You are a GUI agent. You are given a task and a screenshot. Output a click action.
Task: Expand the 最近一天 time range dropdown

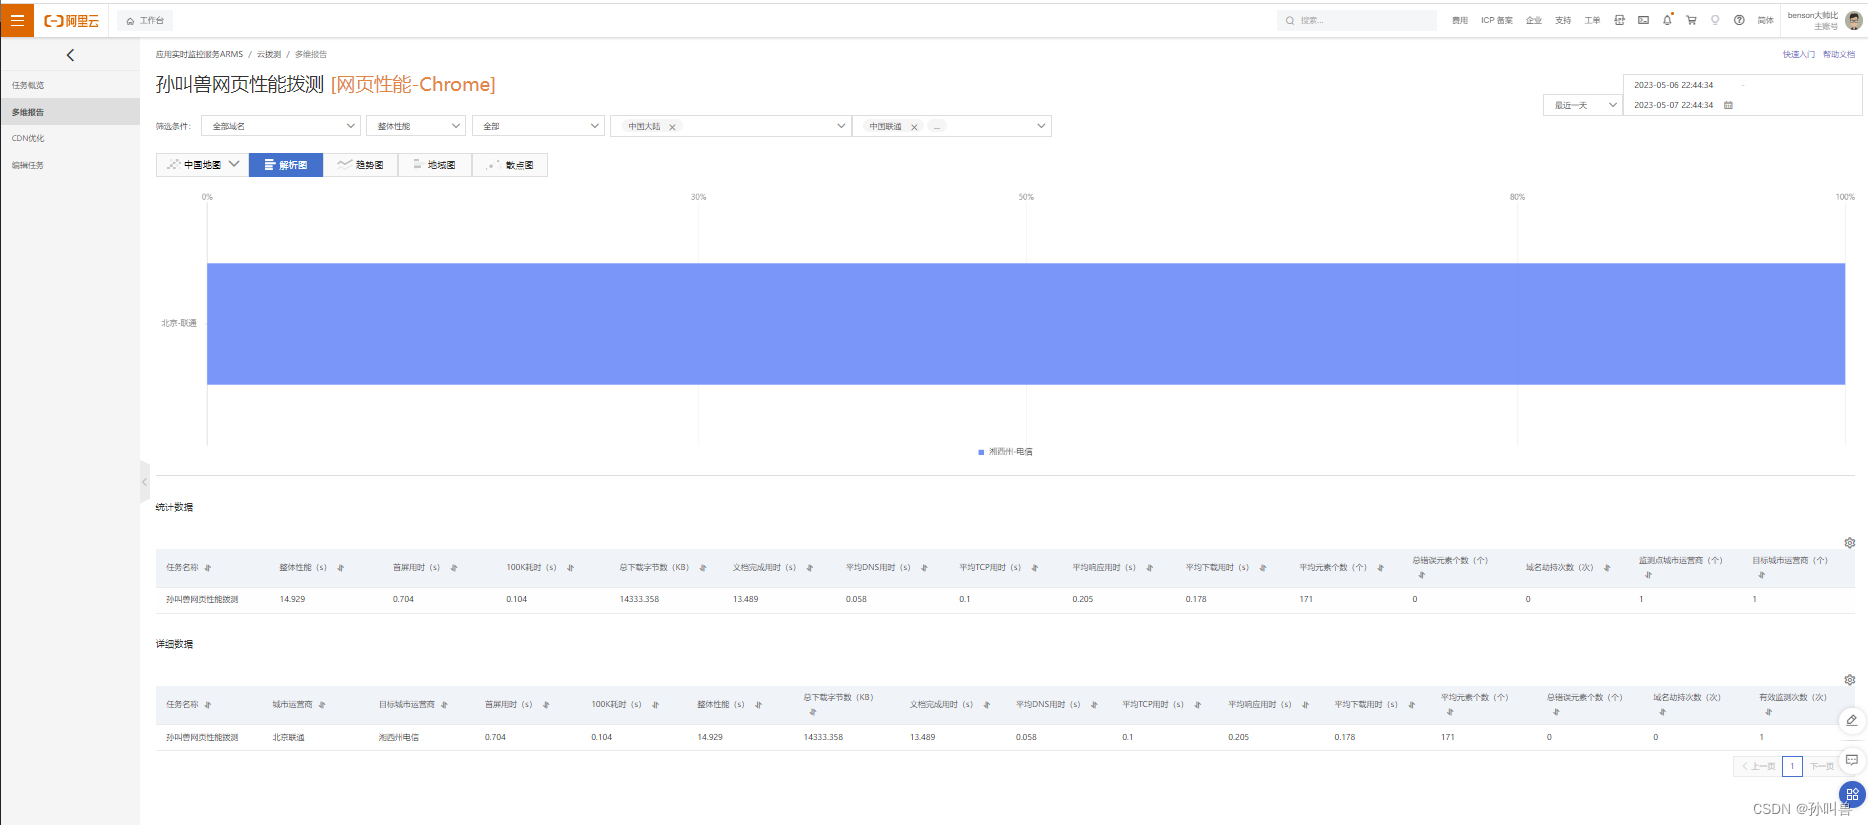[x=1583, y=105]
